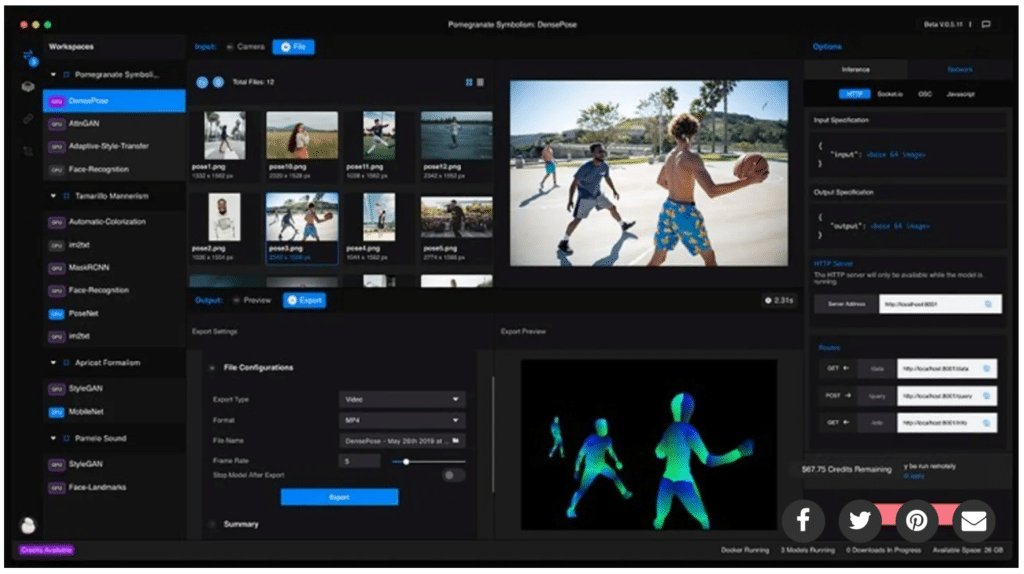Click the Facebook share icon

803,520
